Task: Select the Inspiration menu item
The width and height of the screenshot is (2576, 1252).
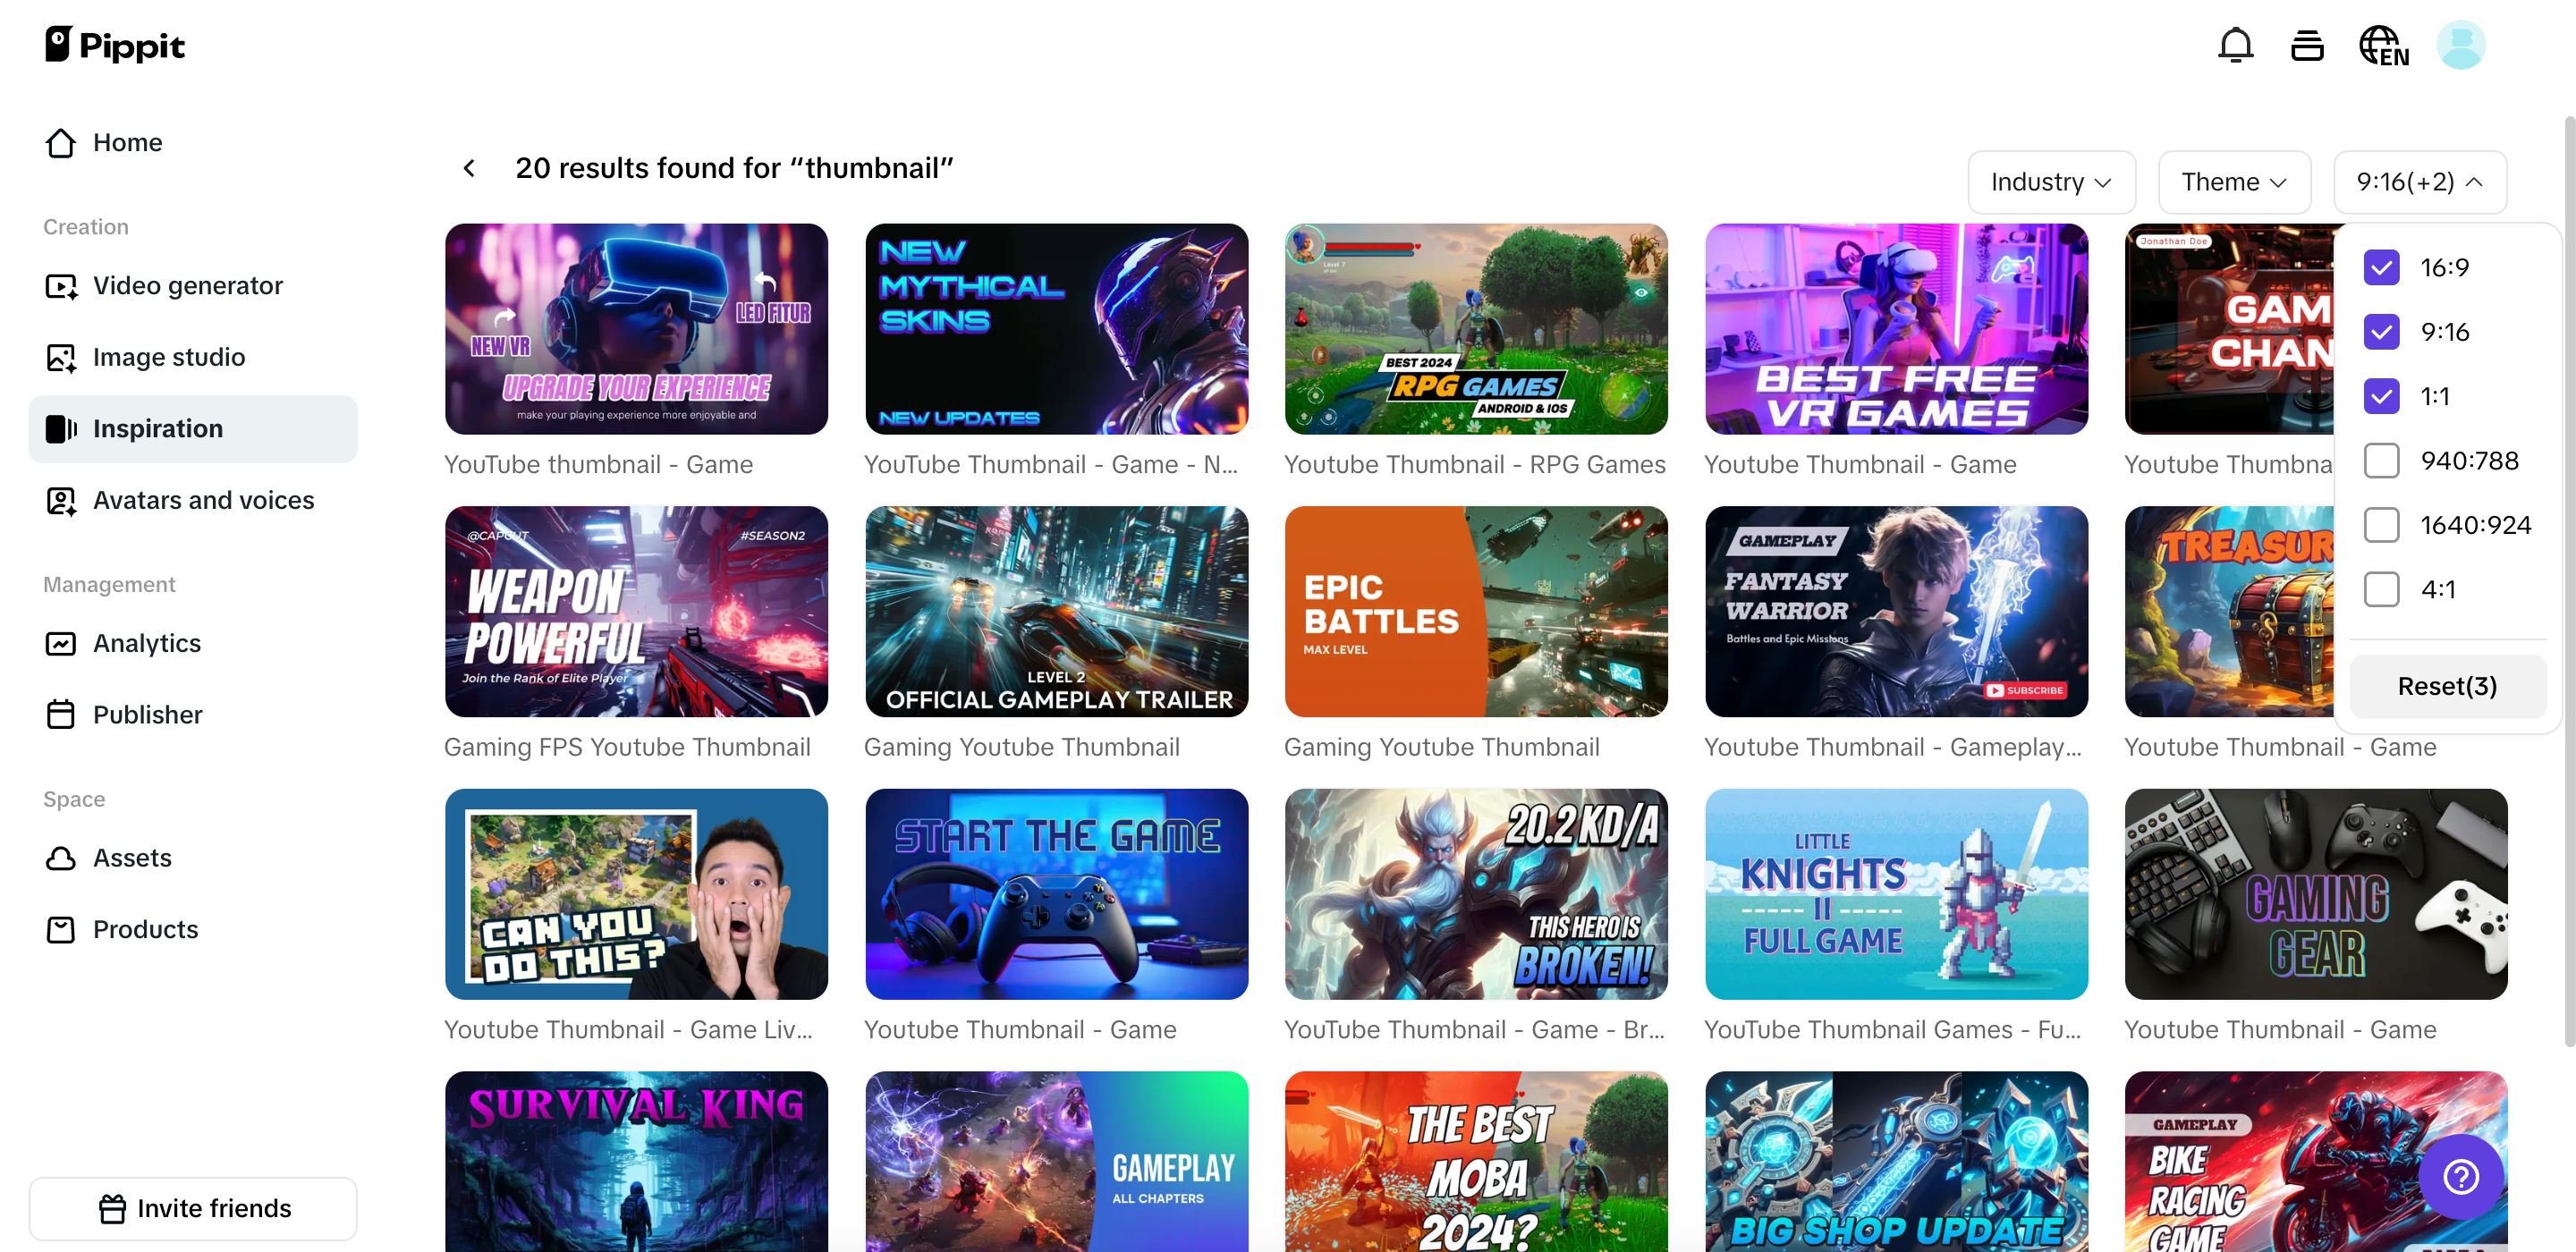Action: coord(157,428)
